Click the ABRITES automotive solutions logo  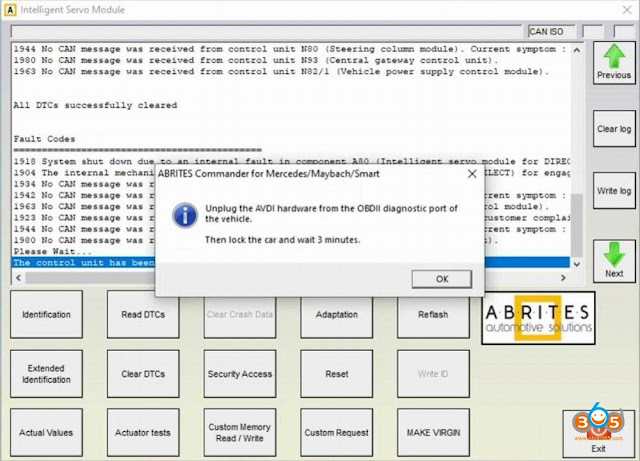[x=538, y=318]
